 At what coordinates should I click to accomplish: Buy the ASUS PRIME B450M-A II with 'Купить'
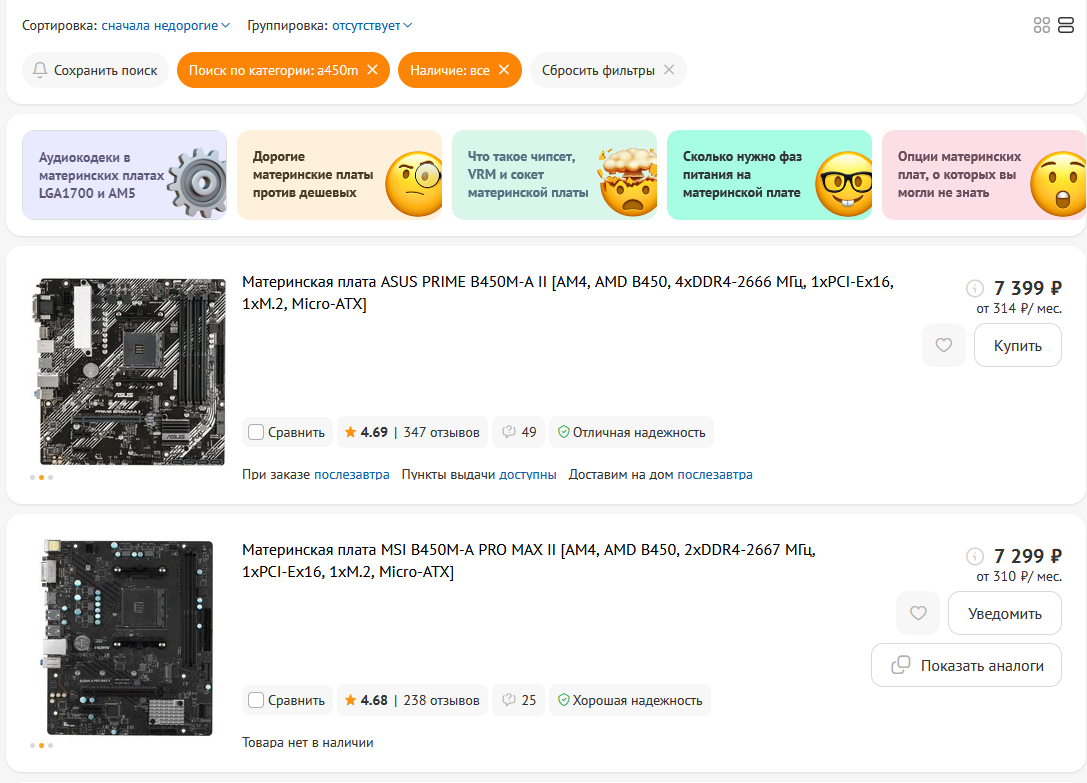click(1018, 345)
